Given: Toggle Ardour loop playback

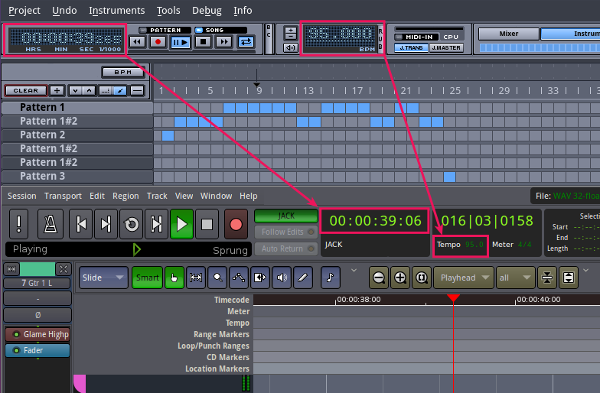Looking at the screenshot, I should 131,224.
